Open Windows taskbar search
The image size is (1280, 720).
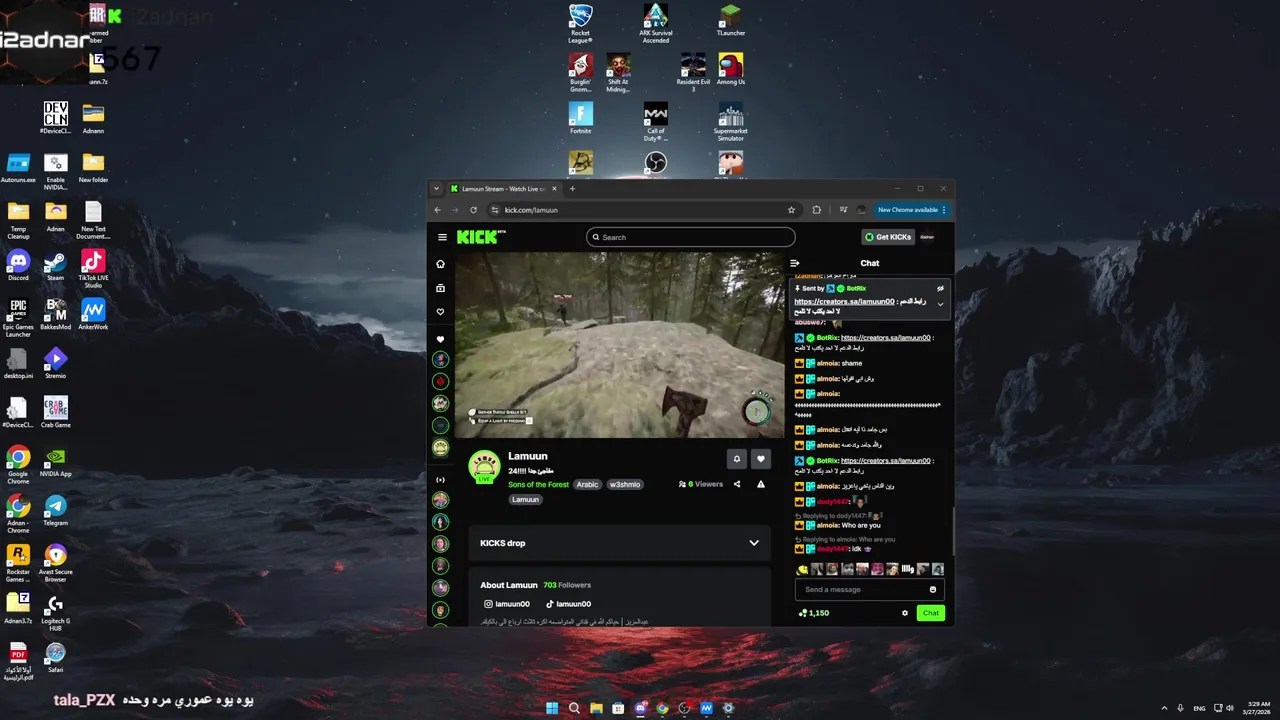(x=574, y=708)
